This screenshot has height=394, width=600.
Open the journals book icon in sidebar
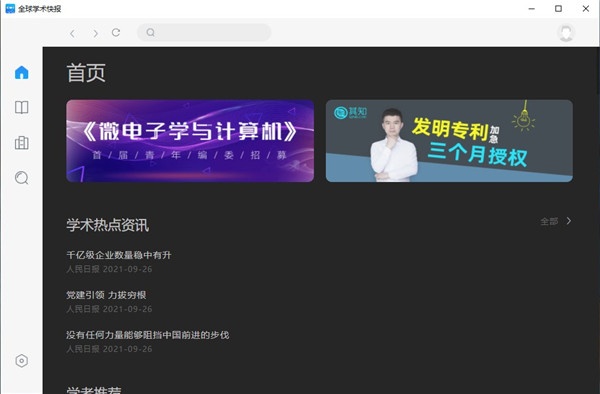(21, 107)
